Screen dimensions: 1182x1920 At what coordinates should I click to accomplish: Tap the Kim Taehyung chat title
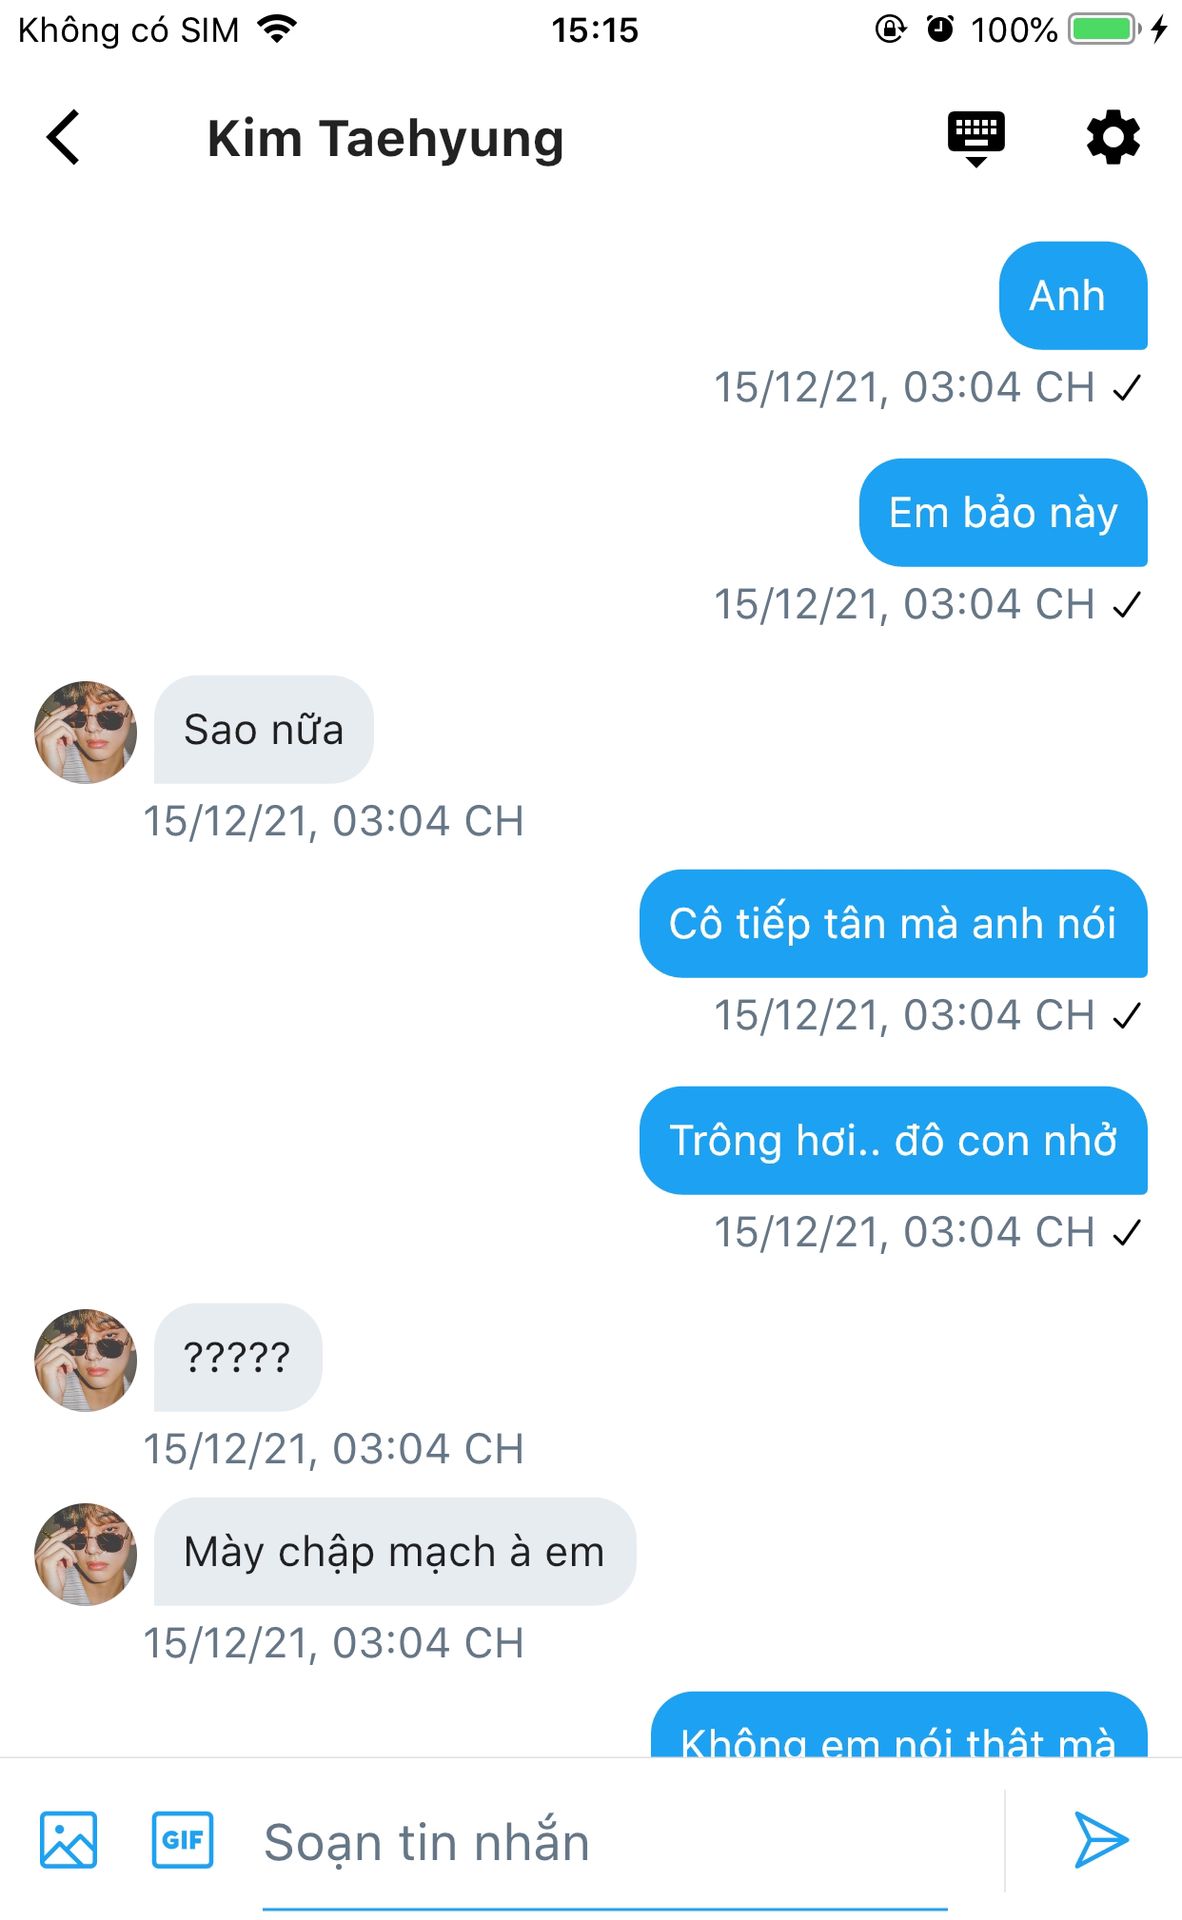[x=385, y=138]
